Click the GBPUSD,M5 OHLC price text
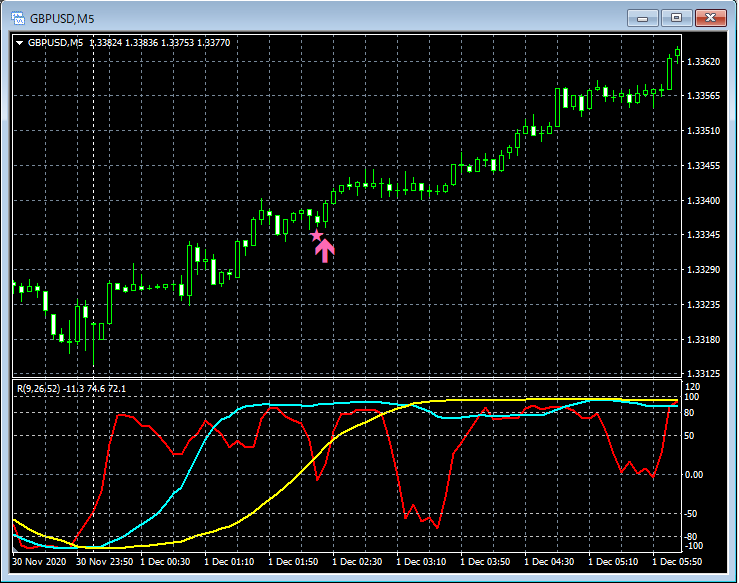The image size is (739, 583). [159, 43]
